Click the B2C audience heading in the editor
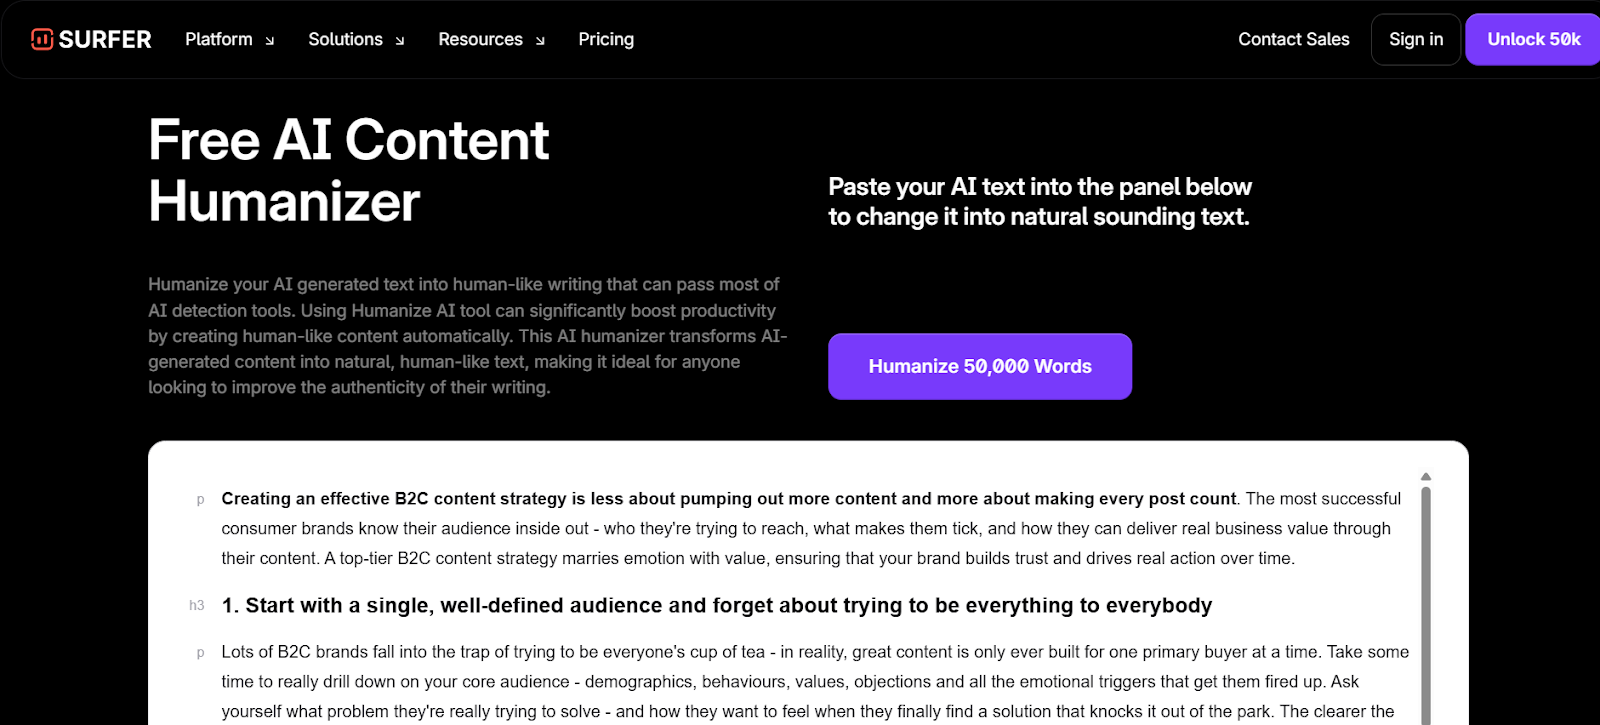 pos(716,605)
